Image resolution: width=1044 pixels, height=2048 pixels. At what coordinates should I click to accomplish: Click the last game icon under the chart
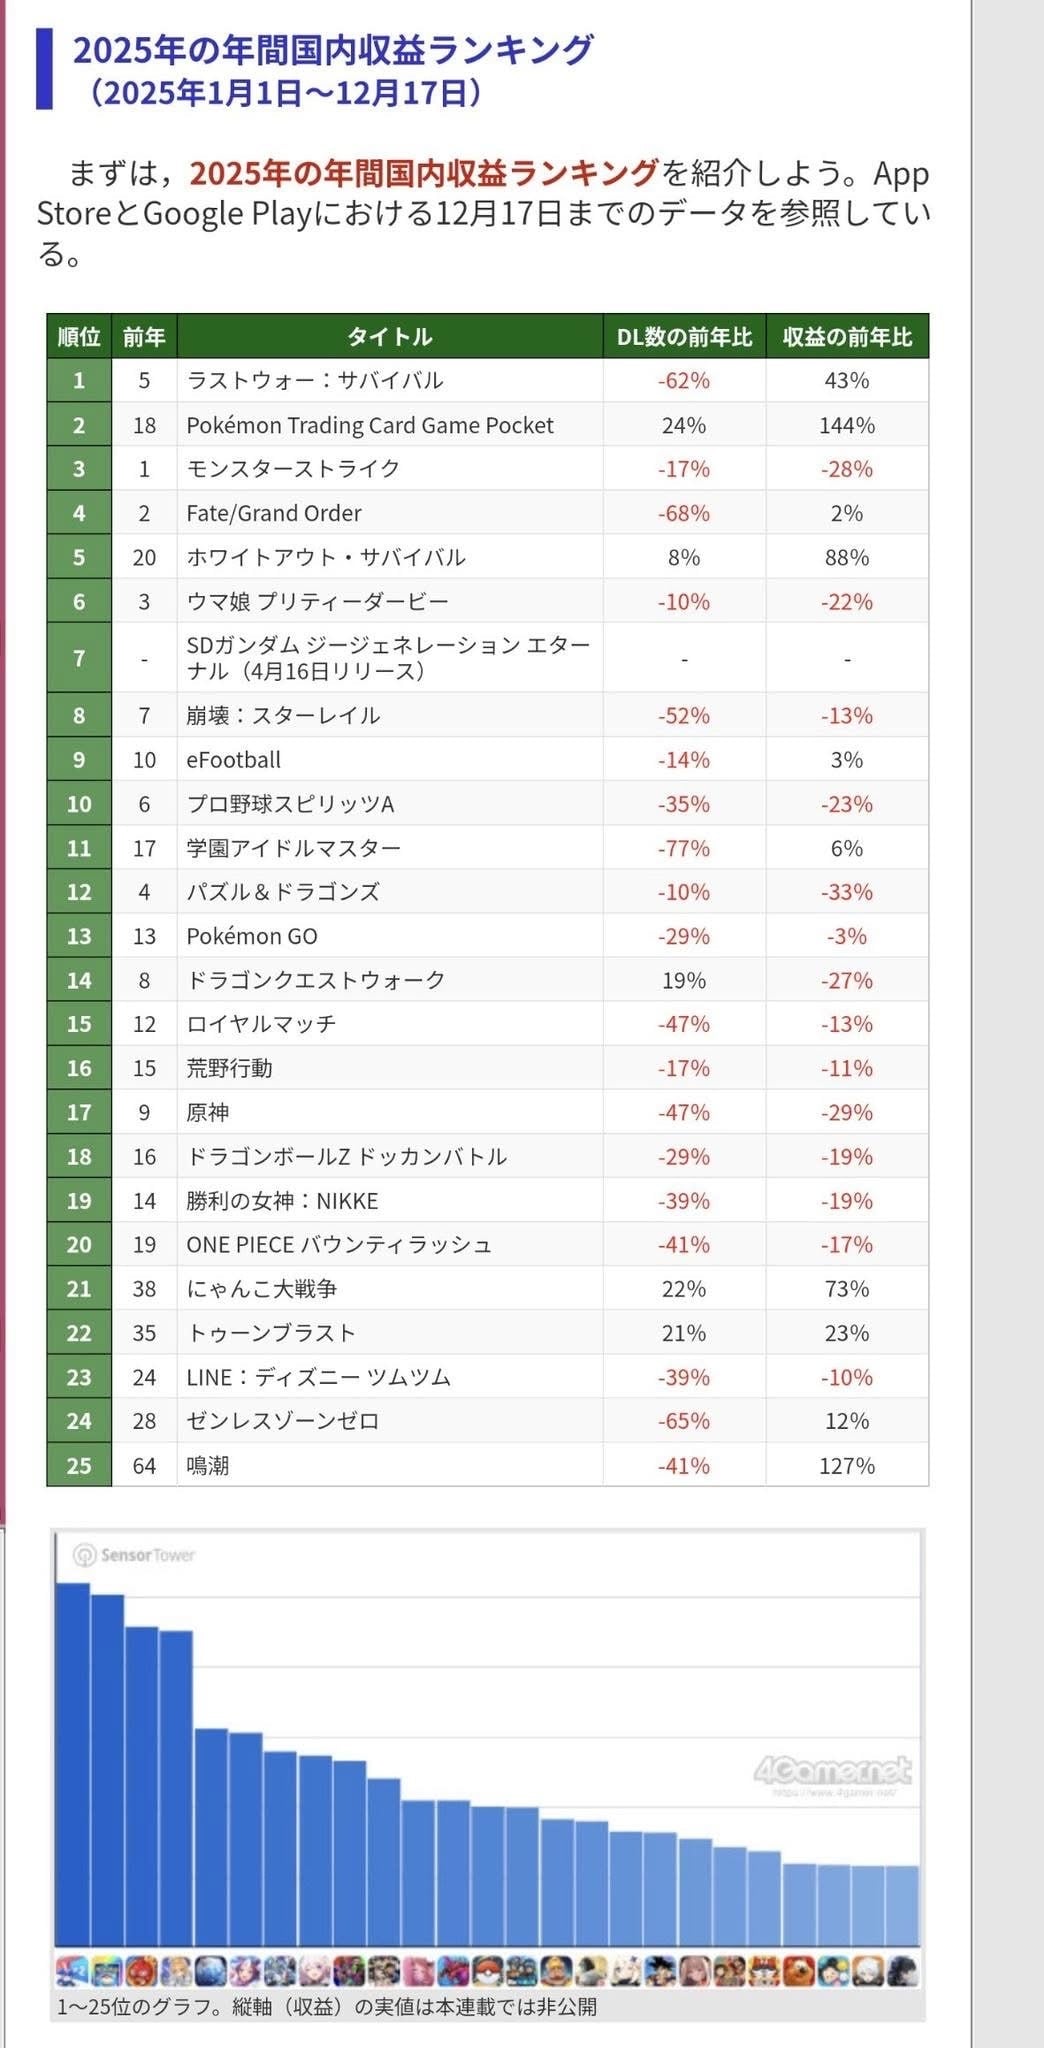pyautogui.click(x=902, y=1970)
